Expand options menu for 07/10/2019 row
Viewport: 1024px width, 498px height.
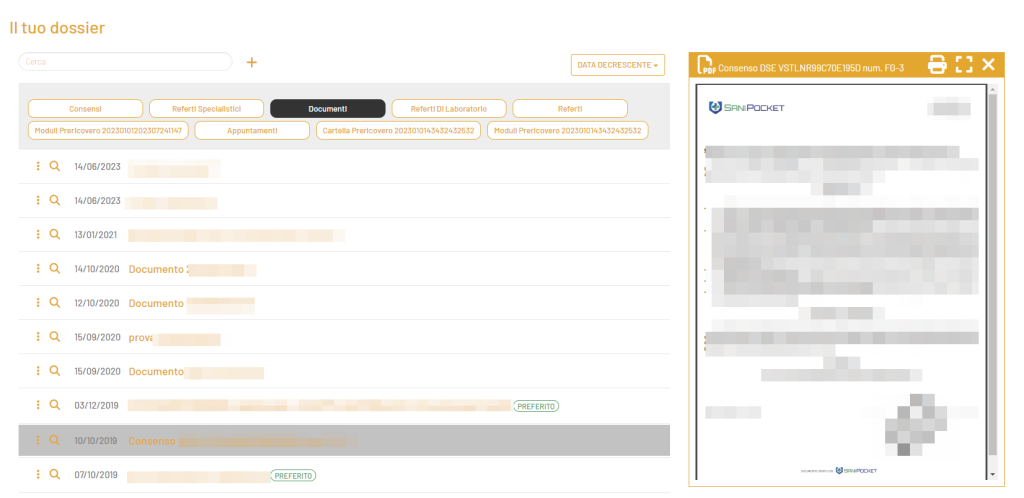coord(38,475)
